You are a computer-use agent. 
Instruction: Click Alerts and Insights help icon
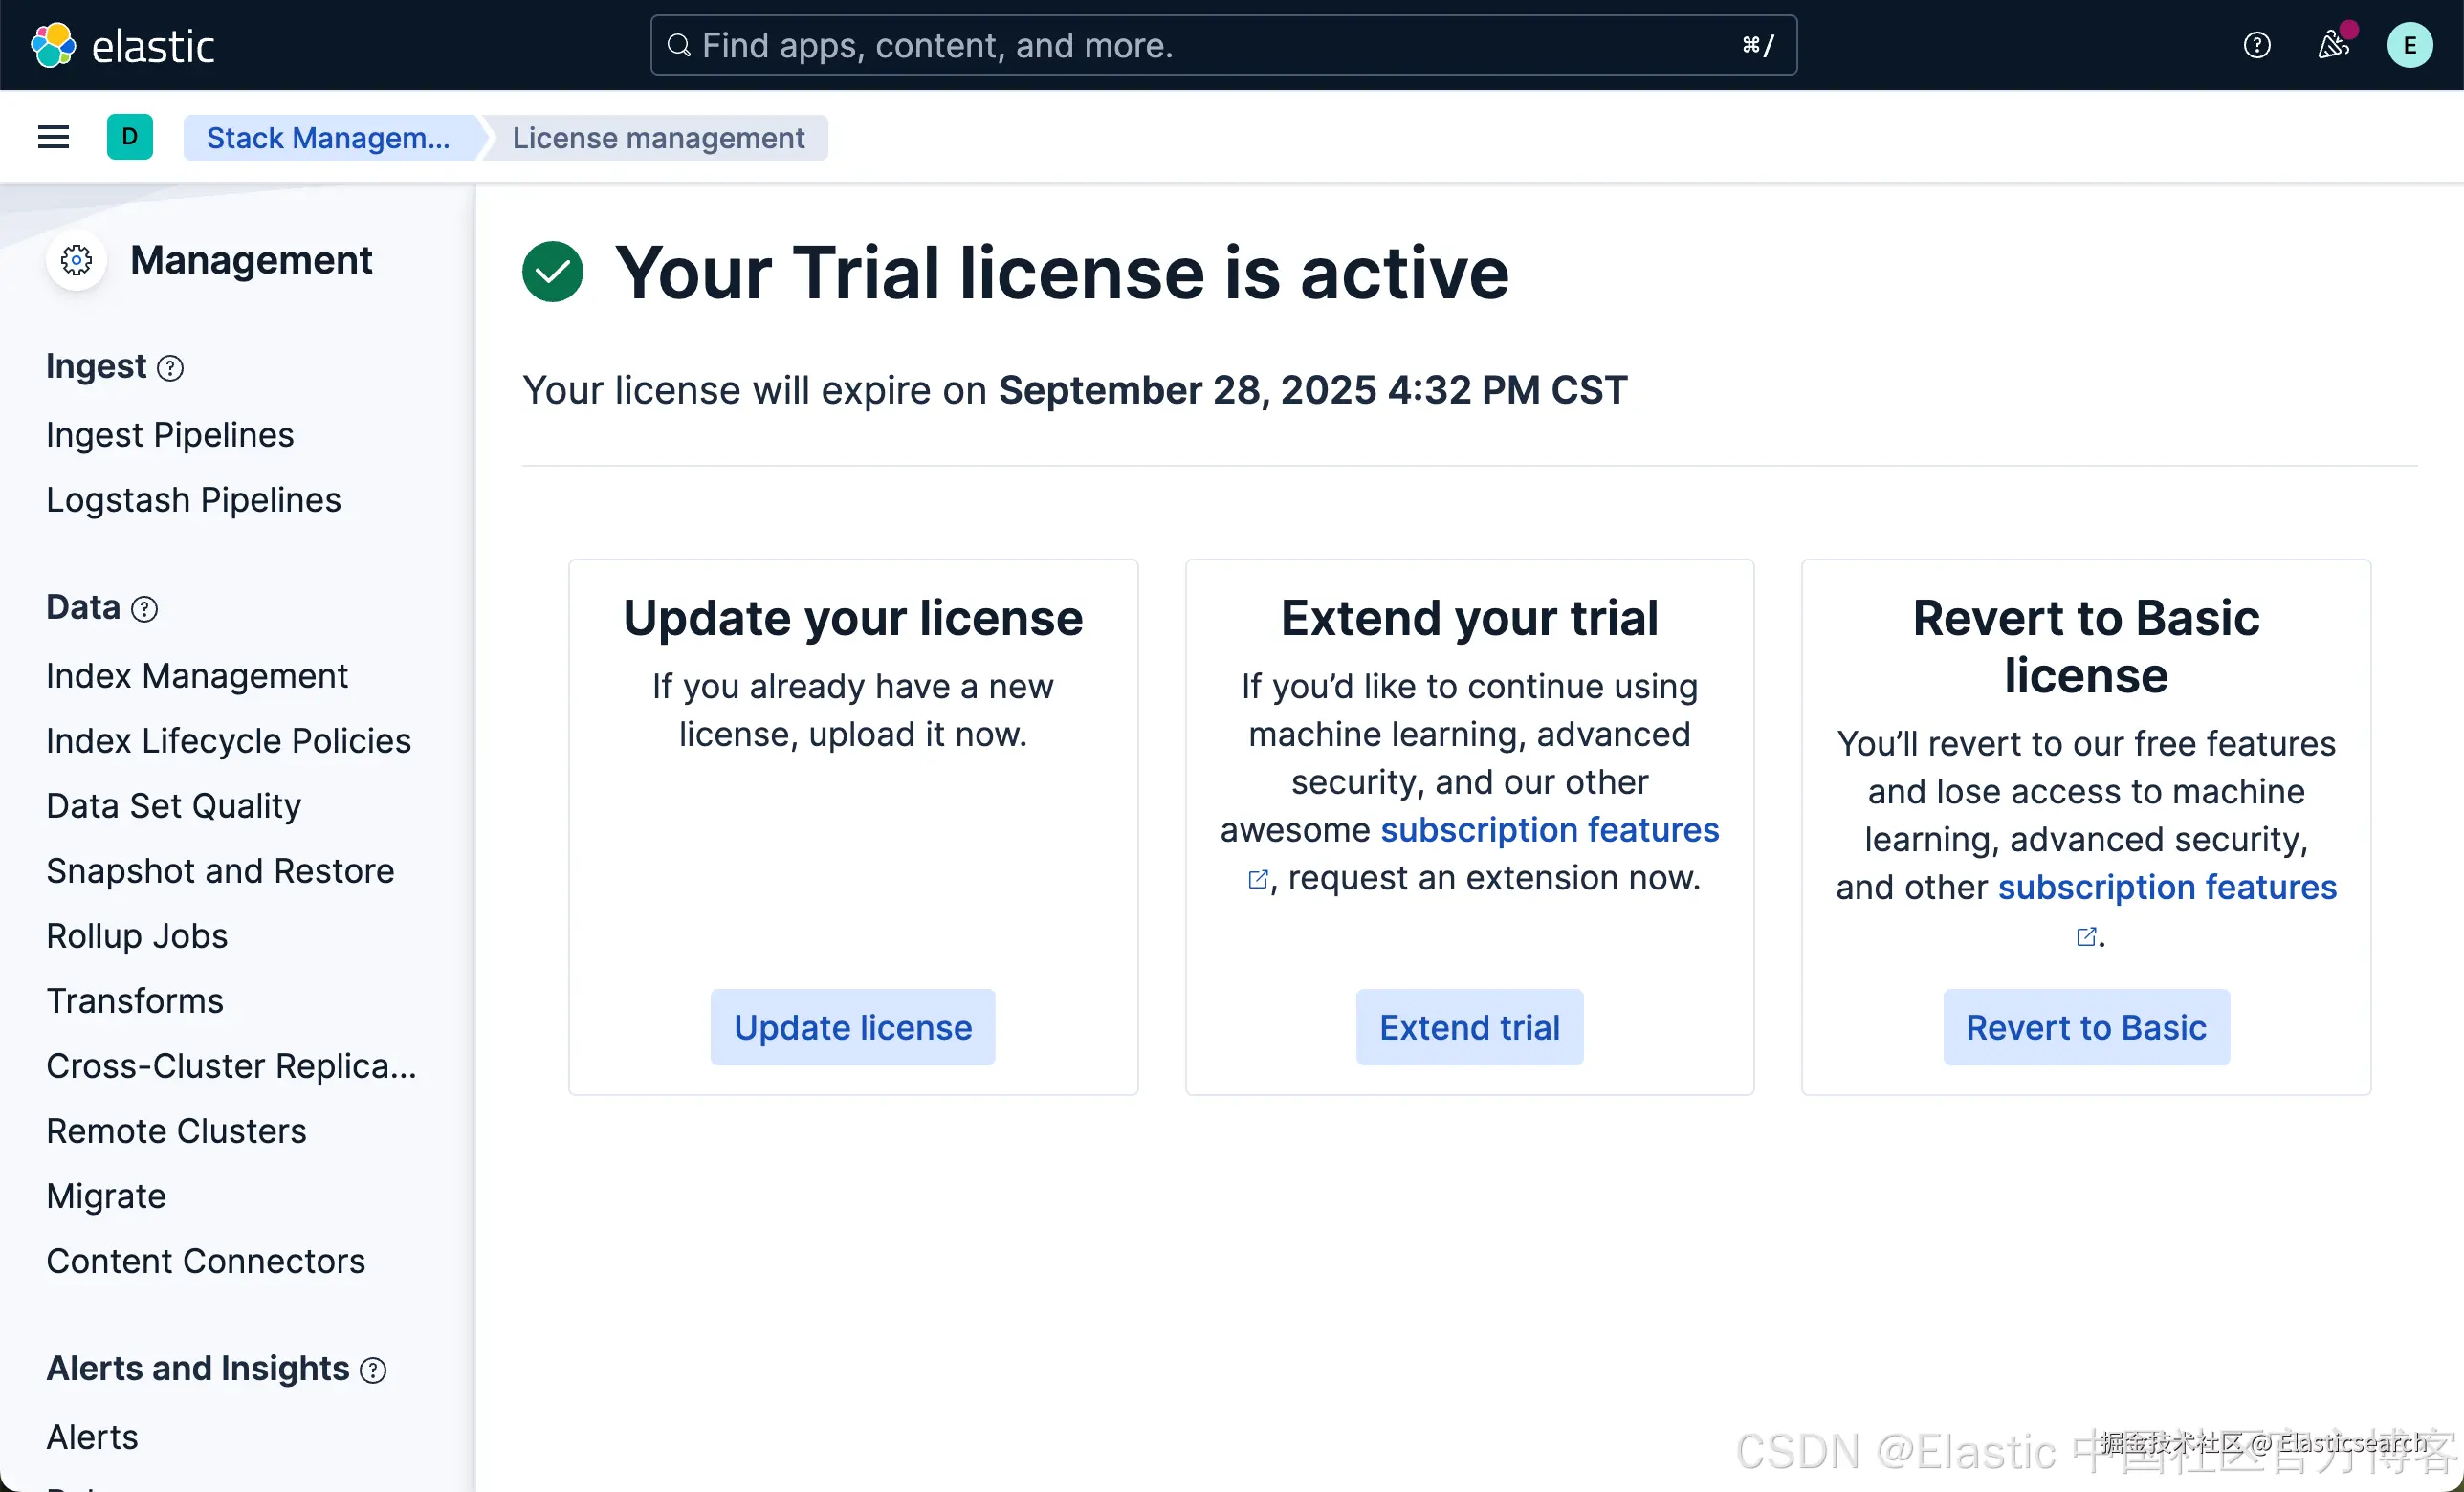point(373,1370)
